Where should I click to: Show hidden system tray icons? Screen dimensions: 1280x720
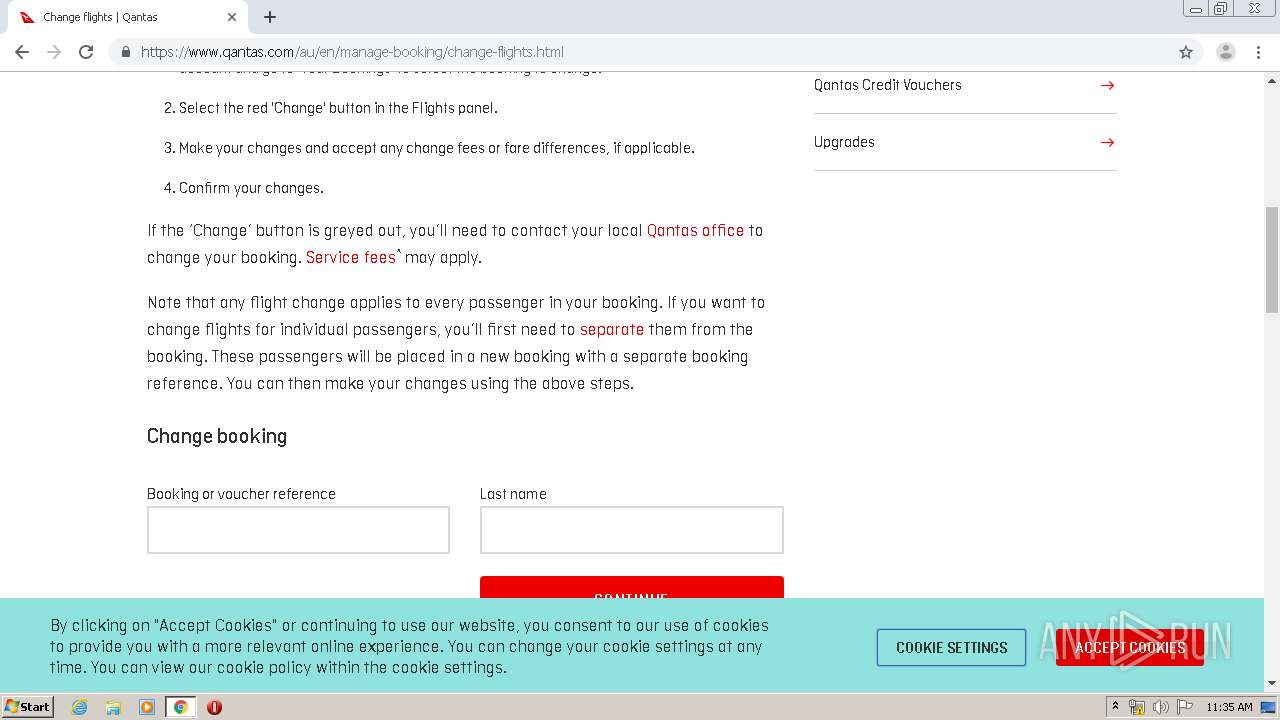click(x=1115, y=707)
